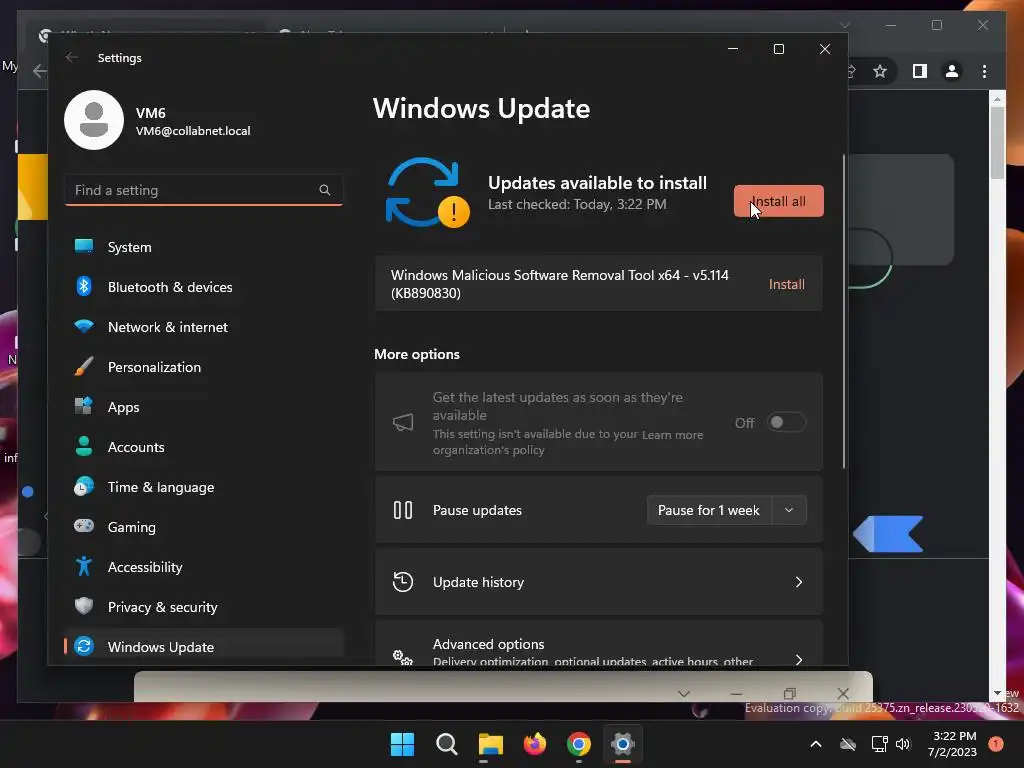The width and height of the screenshot is (1024, 768).
Task: Open the notification badge in the tray
Action: tap(996, 744)
